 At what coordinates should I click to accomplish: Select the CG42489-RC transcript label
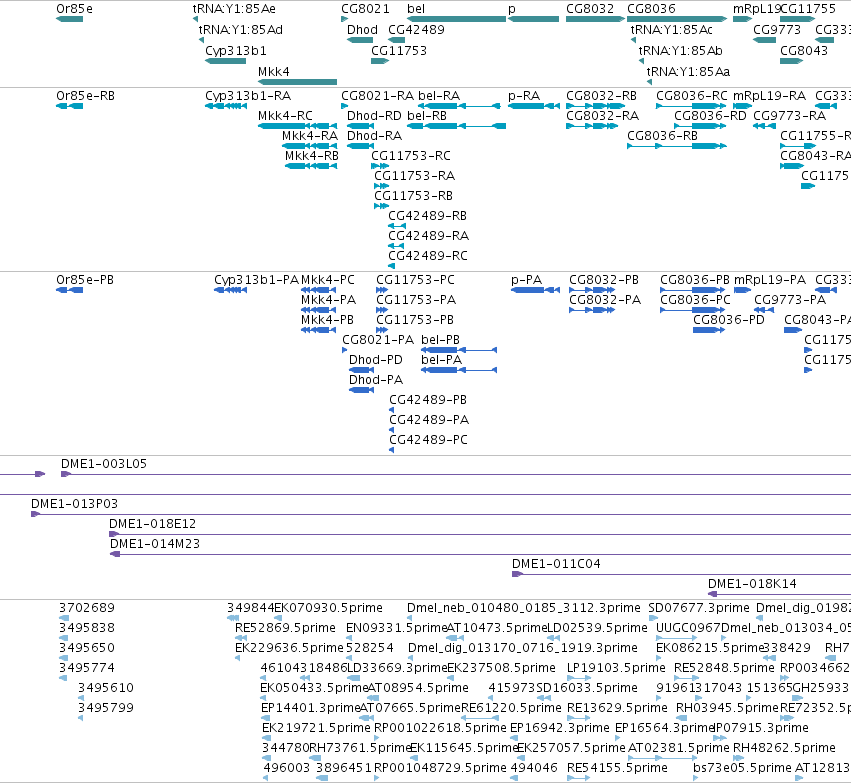point(428,256)
